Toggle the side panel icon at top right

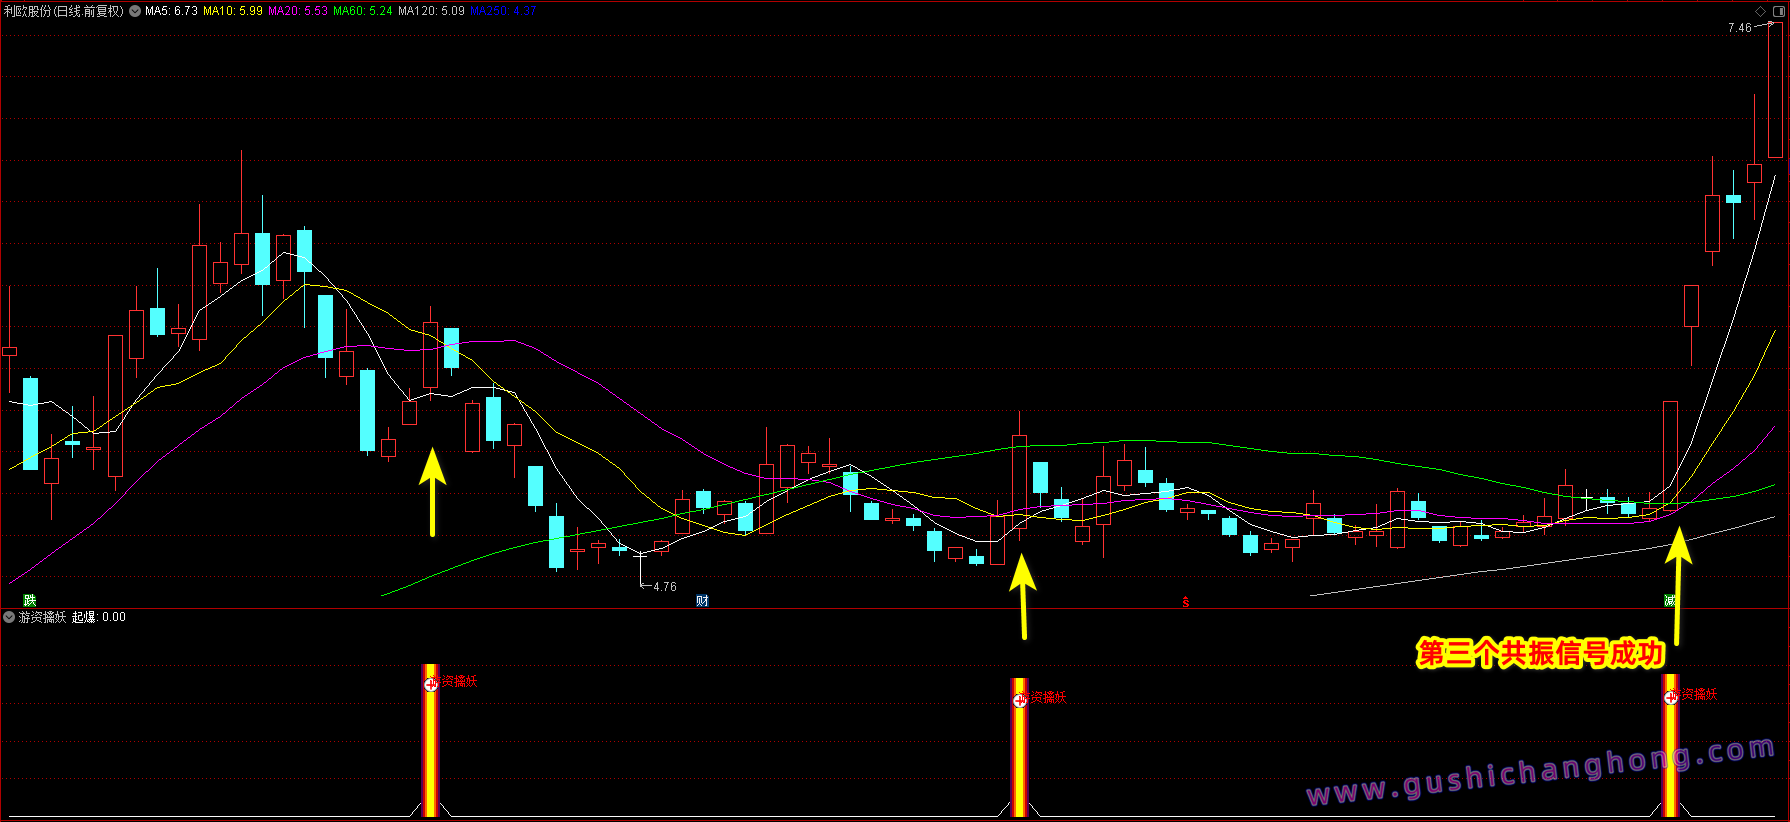pyautogui.click(x=1779, y=11)
